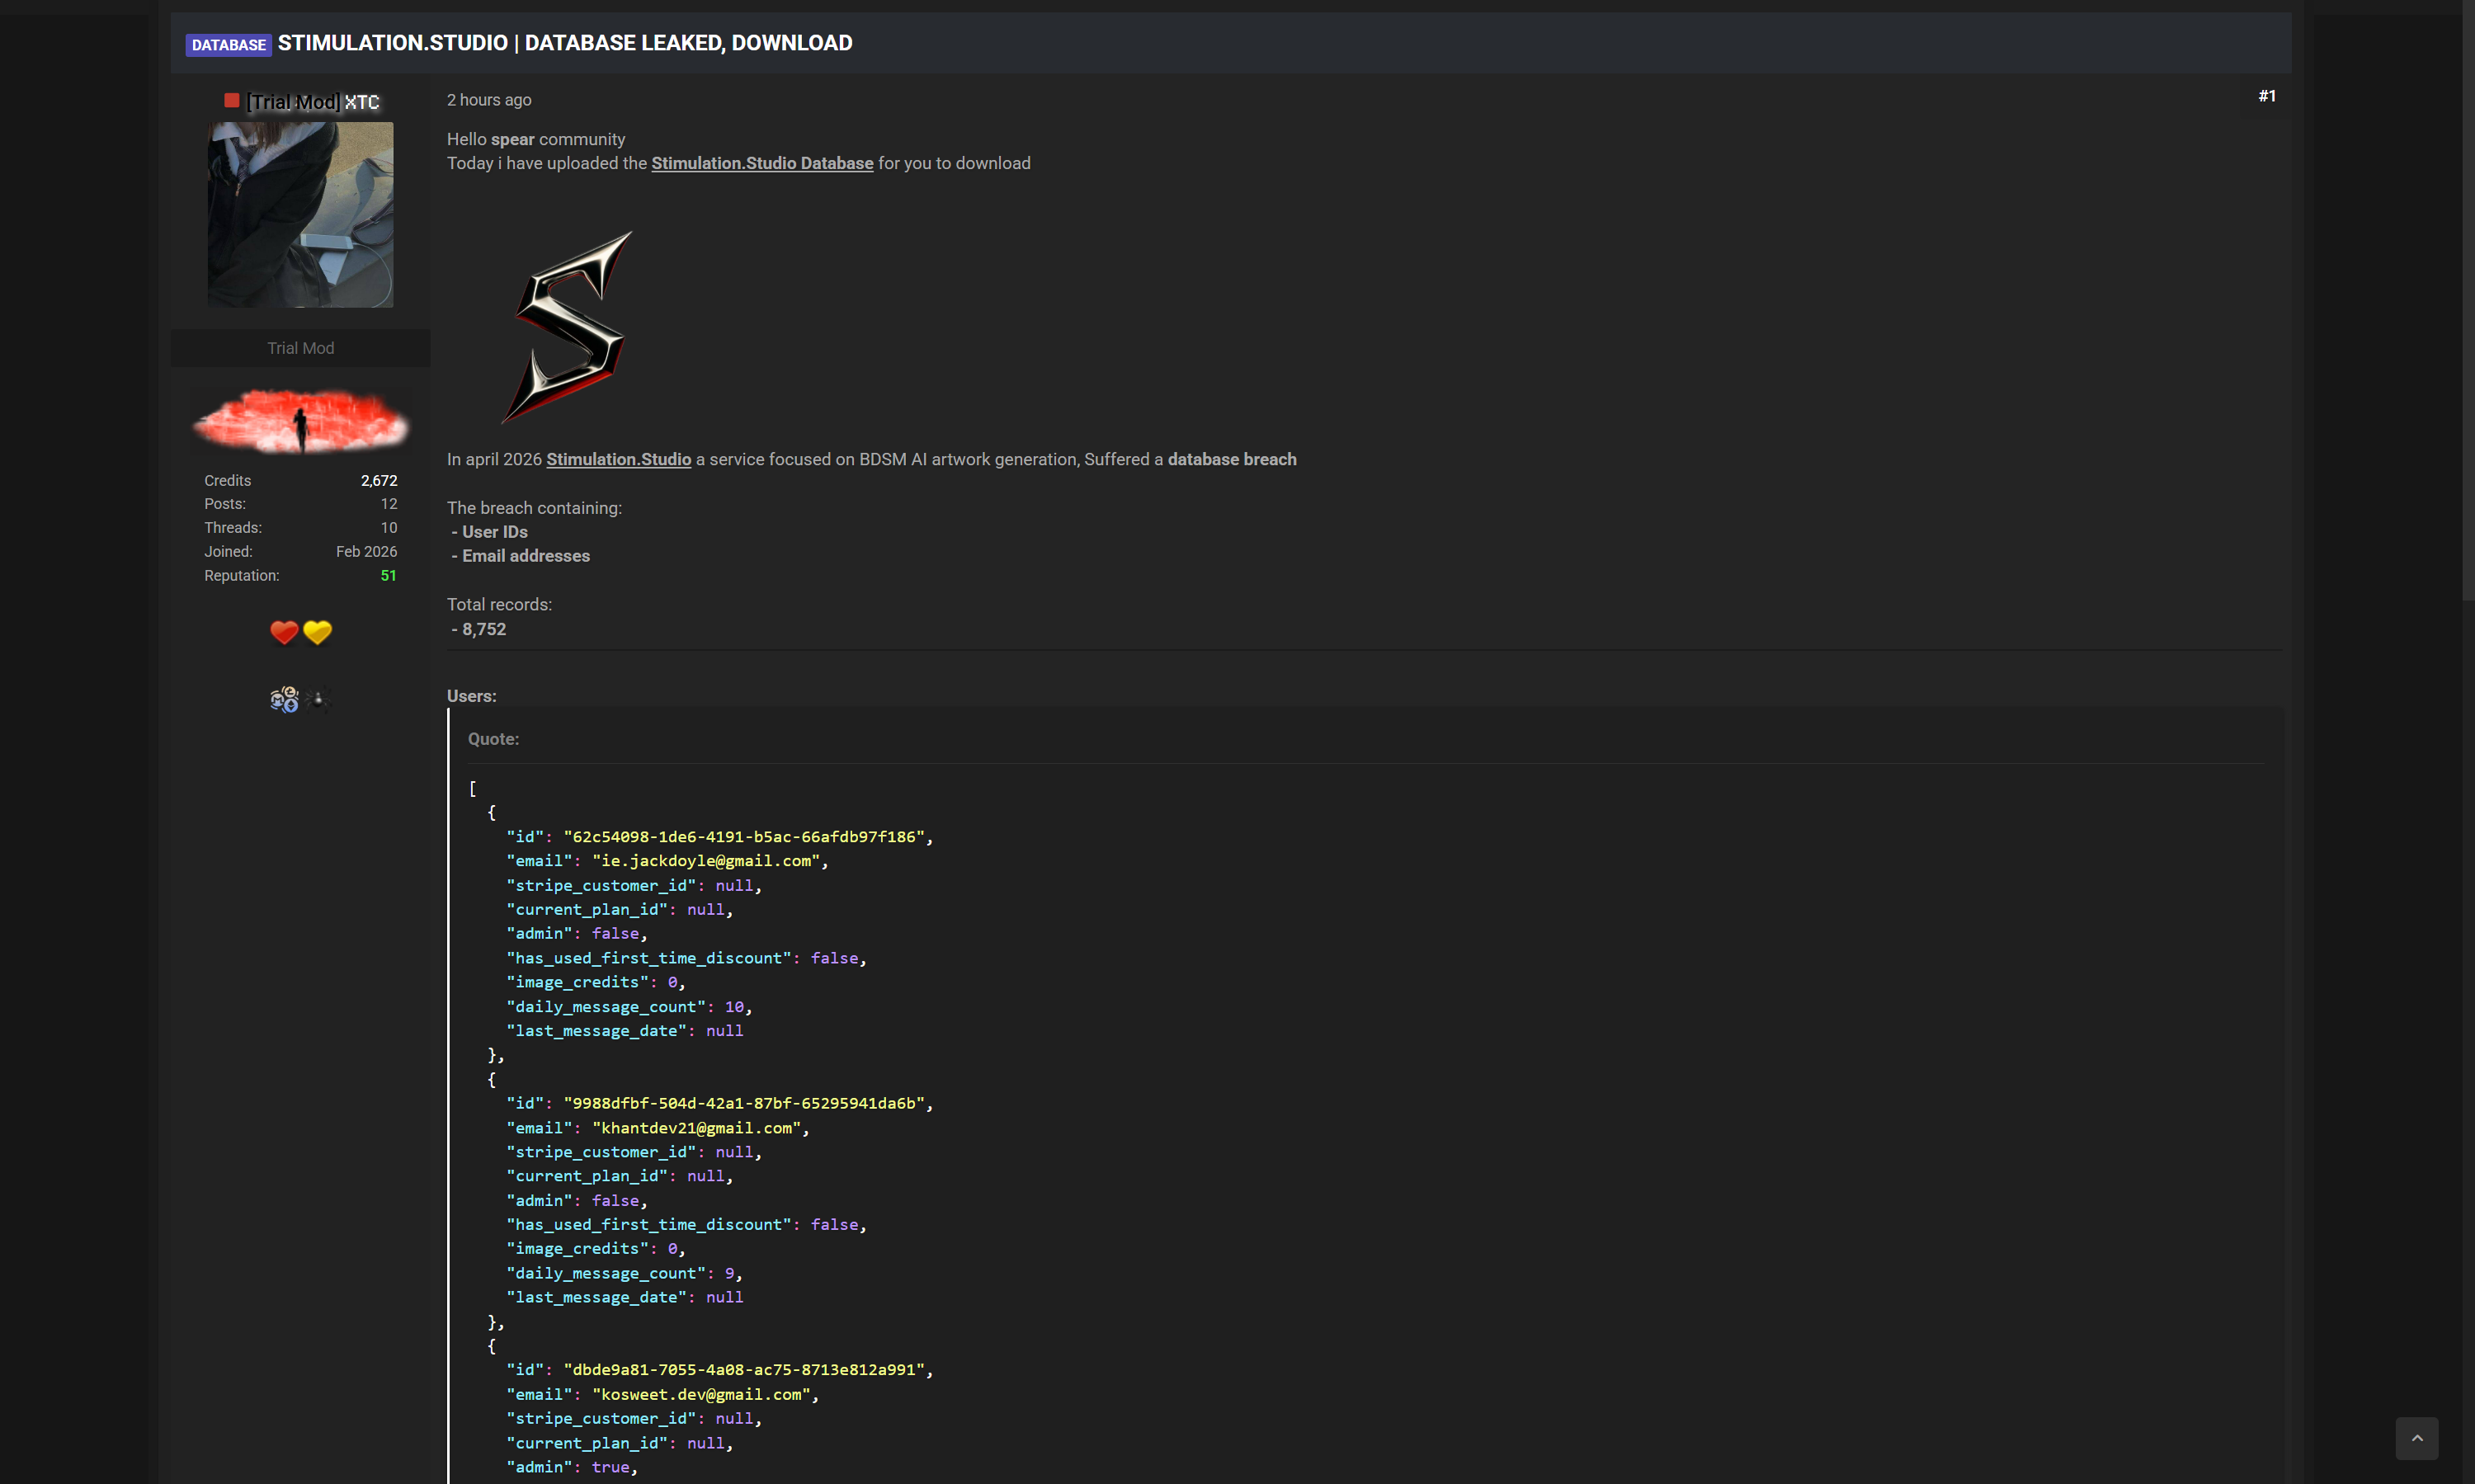
Task: Click the metallic S logo image
Action: click(x=568, y=327)
